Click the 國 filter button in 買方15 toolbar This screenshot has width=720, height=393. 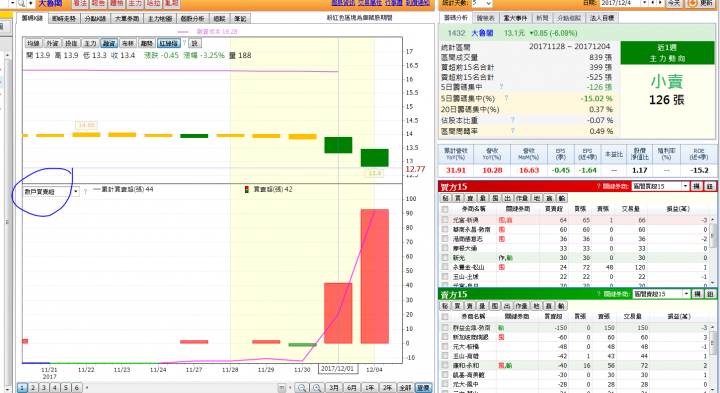tap(495, 198)
